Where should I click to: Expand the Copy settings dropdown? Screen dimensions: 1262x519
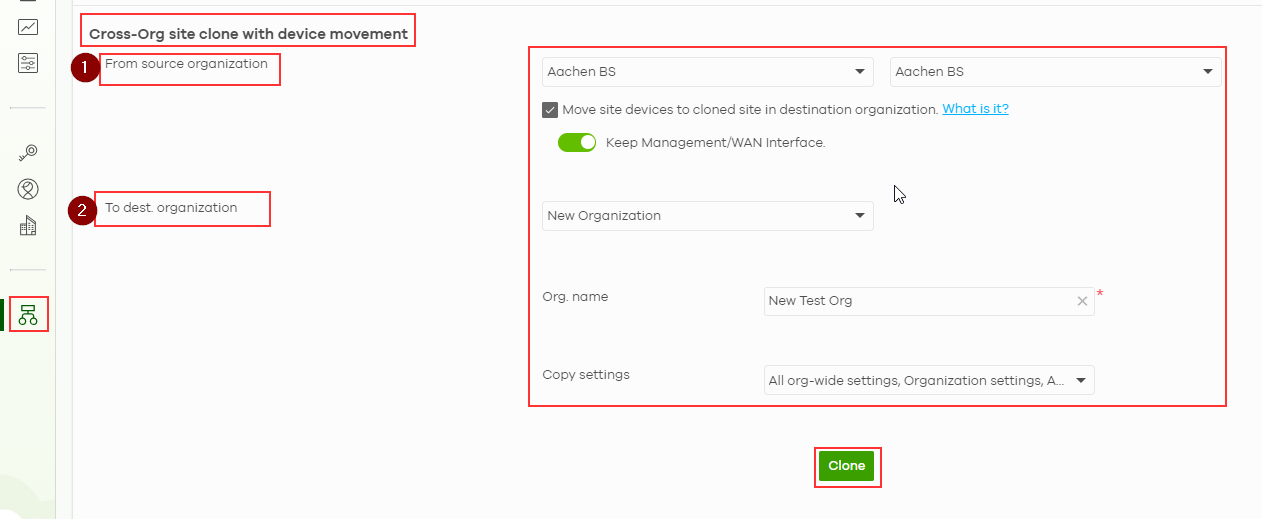pos(929,380)
